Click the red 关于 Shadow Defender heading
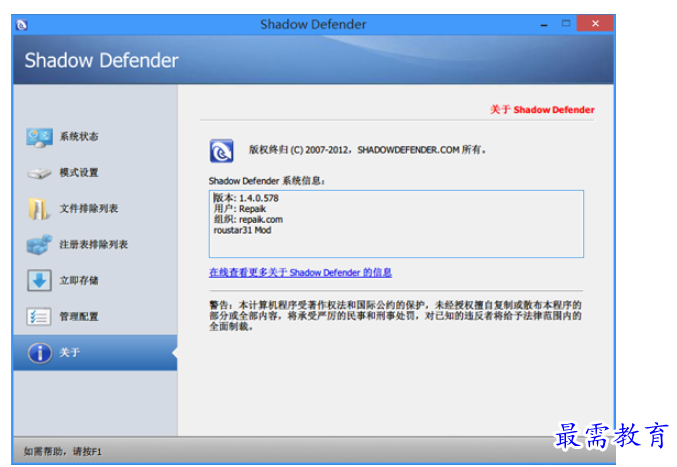This screenshot has width=677, height=467. 542,110
